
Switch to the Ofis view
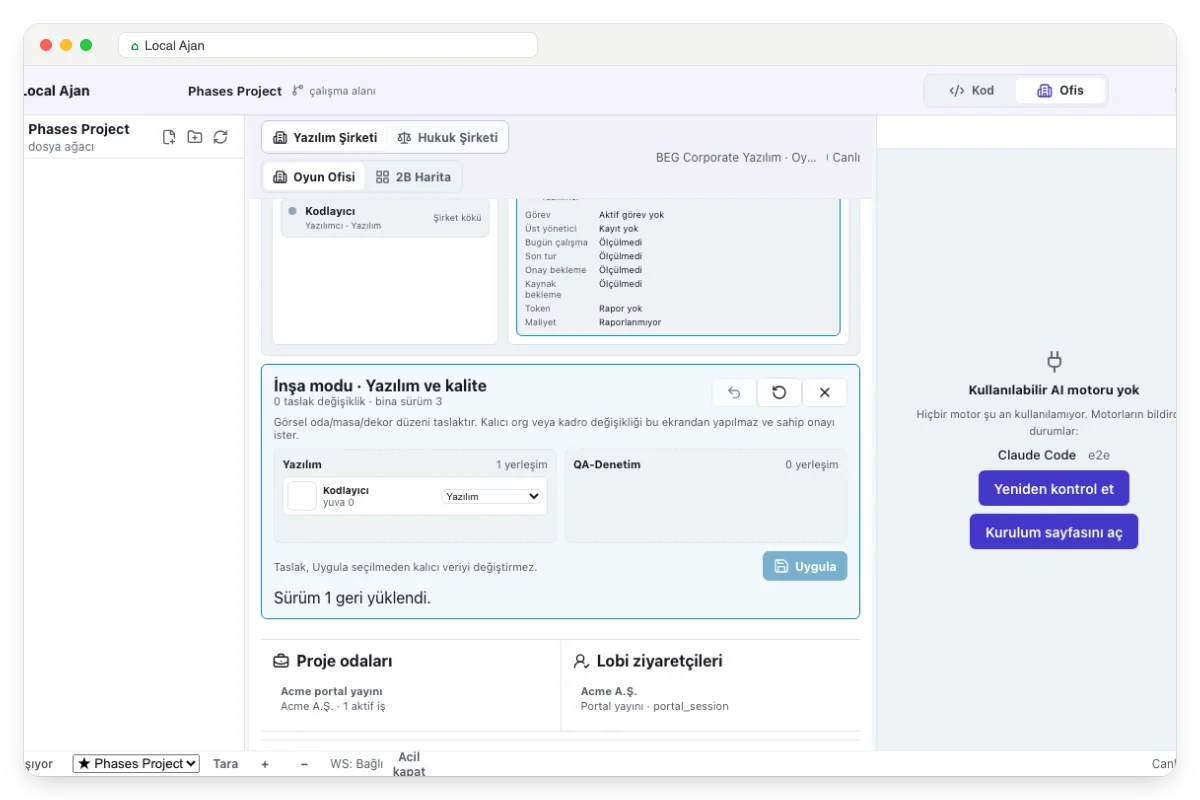(x=1060, y=90)
